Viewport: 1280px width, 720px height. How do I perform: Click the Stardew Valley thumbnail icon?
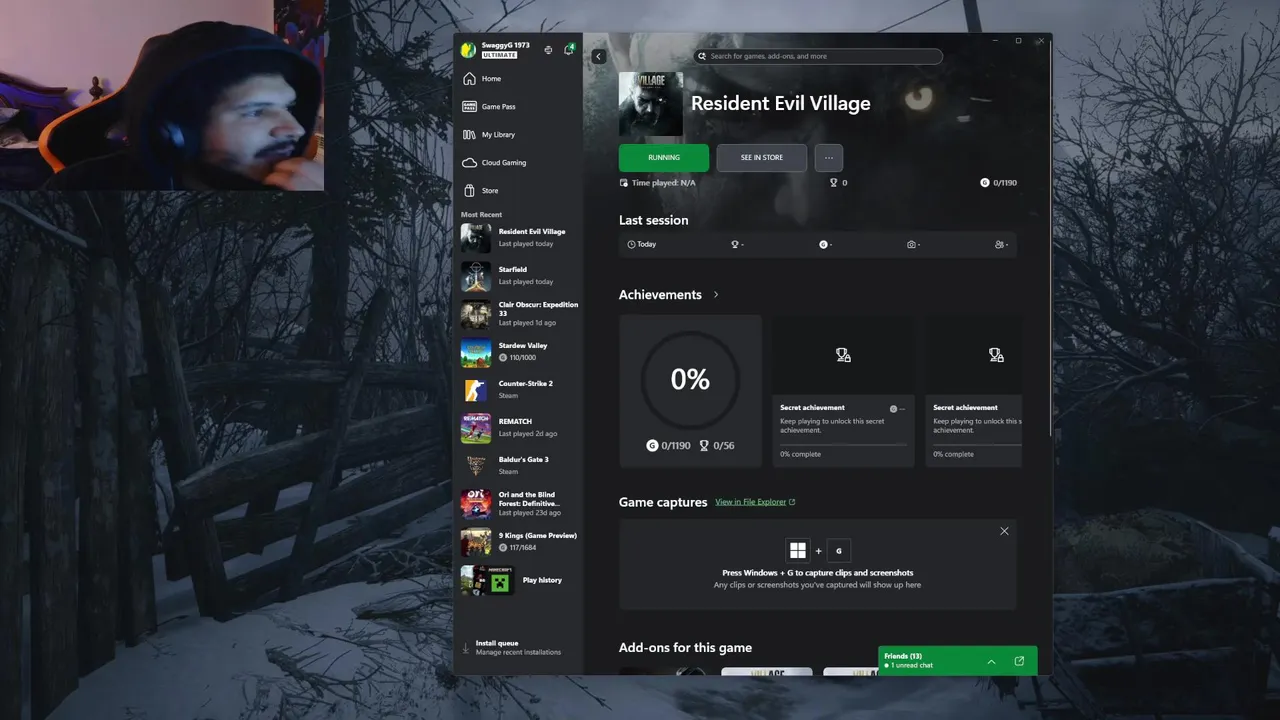pos(476,352)
